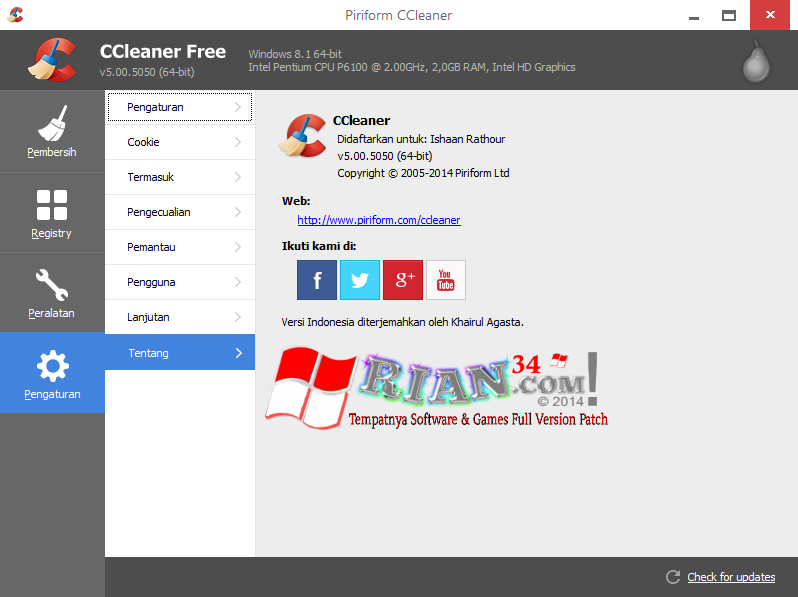This screenshot has width=798, height=597.
Task: Click the Copyright 2005-2014 Piriform Ltd text
Action: tap(423, 173)
